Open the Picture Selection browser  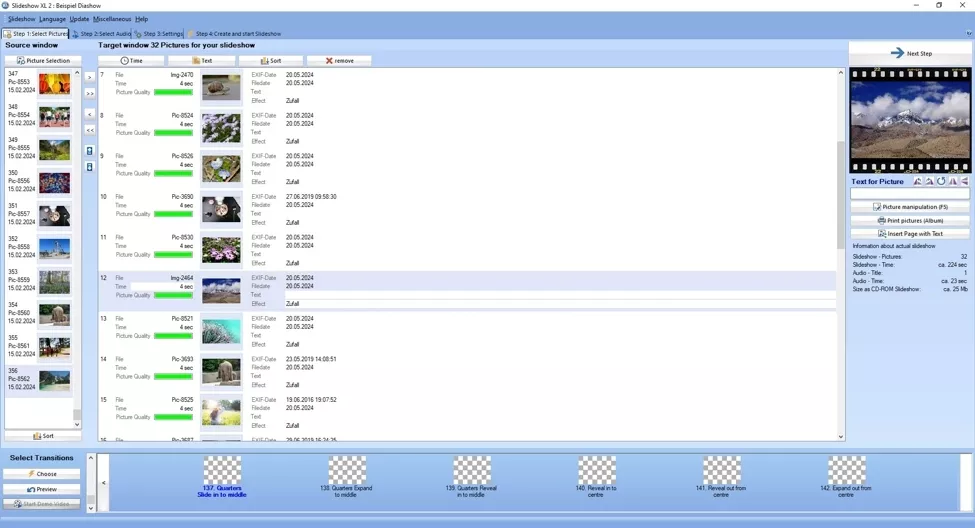(43, 61)
